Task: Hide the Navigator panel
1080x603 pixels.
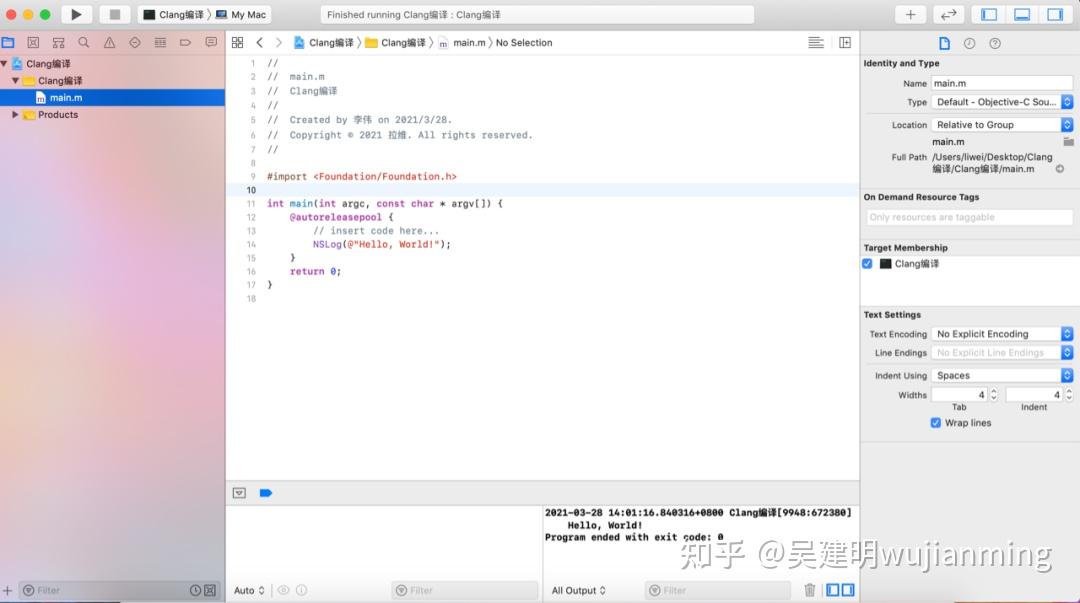Action: pyautogui.click(x=989, y=14)
